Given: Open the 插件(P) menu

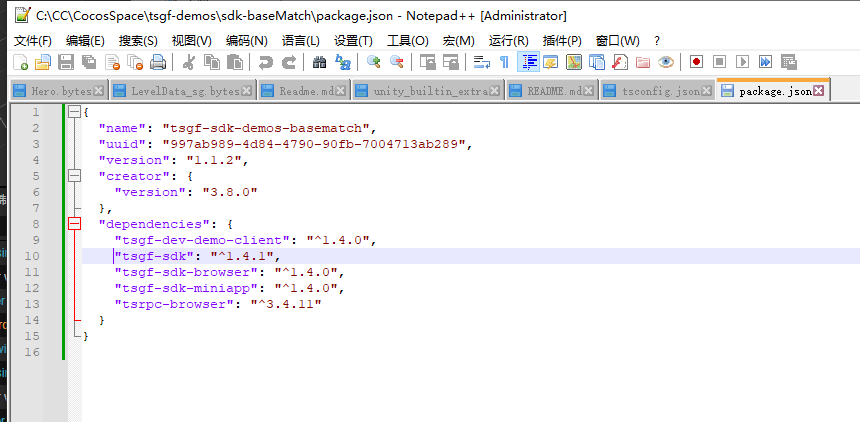Looking at the screenshot, I should [562, 41].
